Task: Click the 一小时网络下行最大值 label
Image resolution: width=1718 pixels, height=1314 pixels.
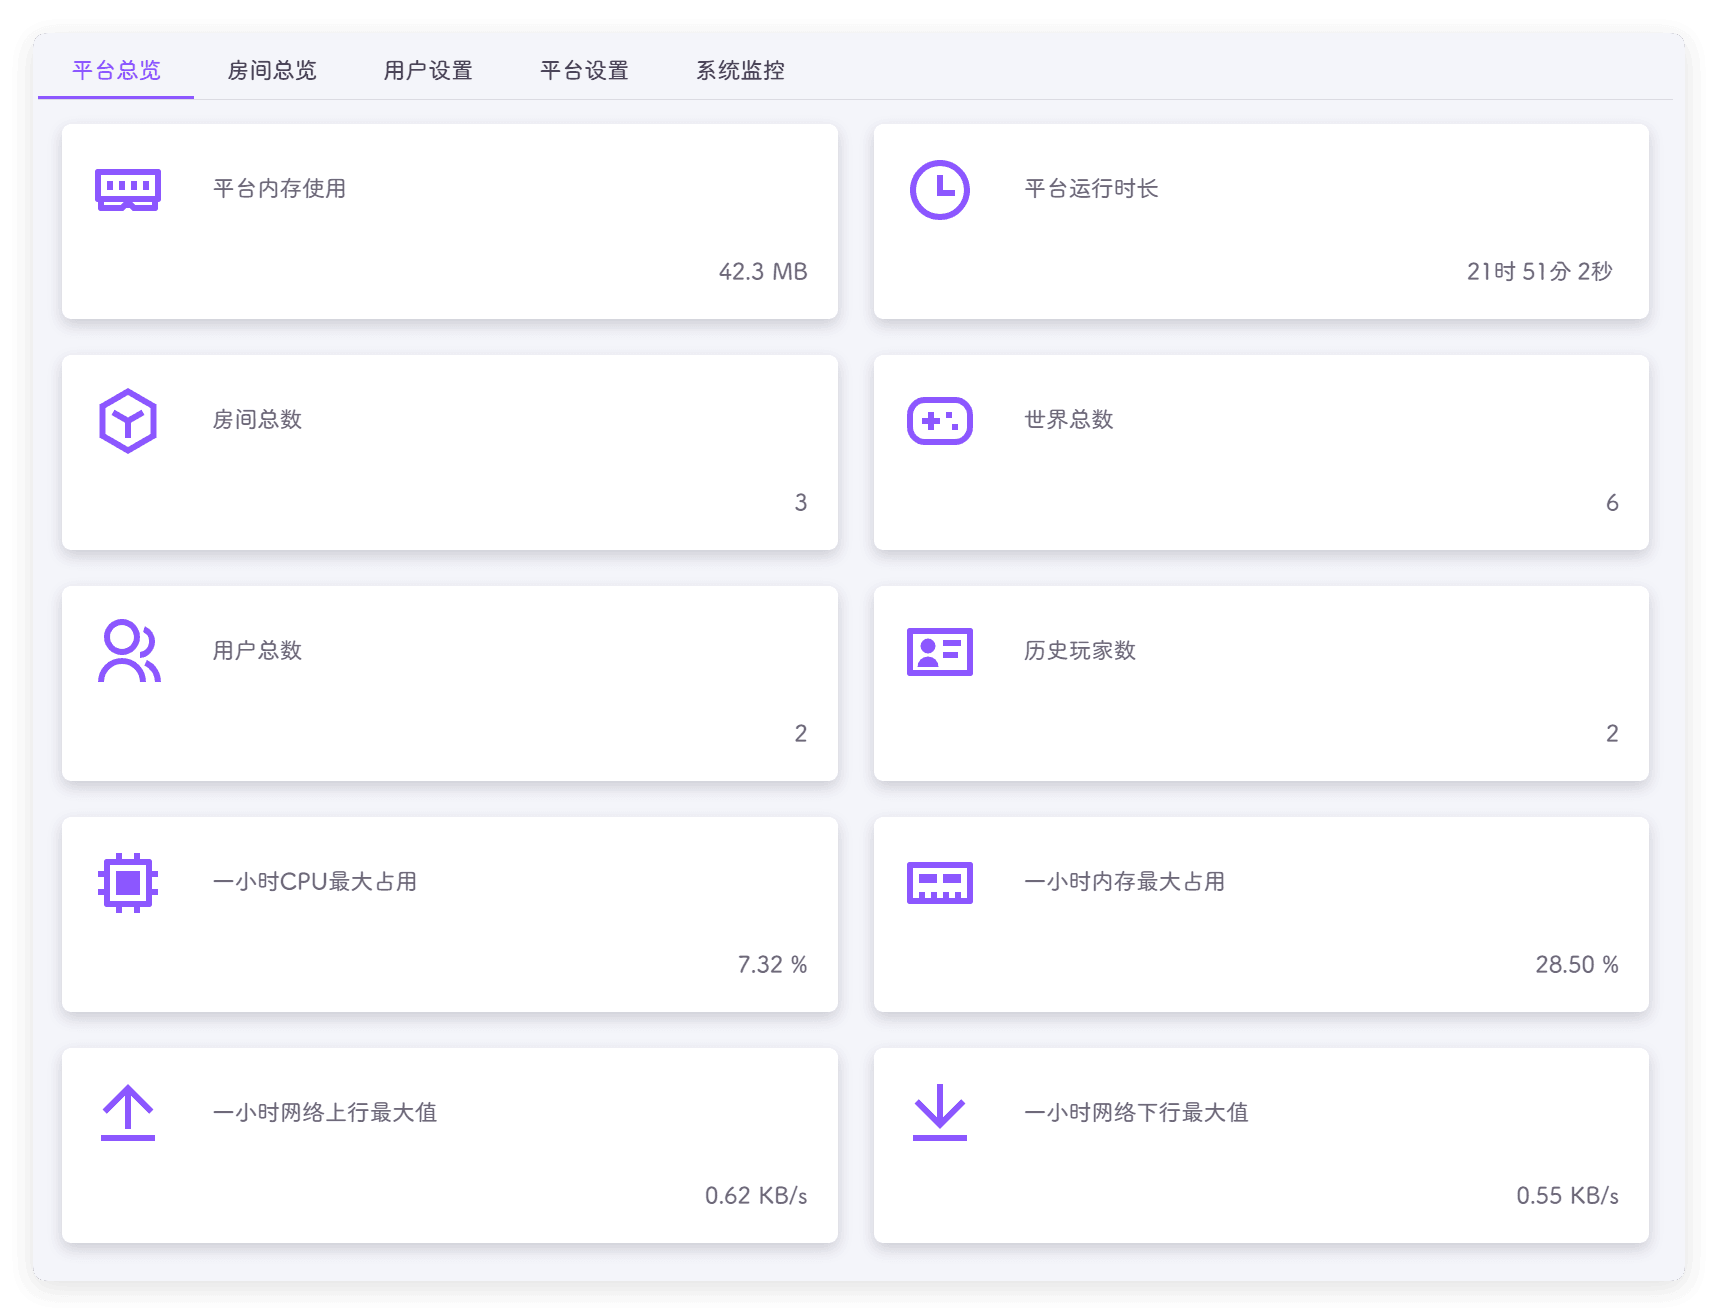Action: click(x=1136, y=1113)
